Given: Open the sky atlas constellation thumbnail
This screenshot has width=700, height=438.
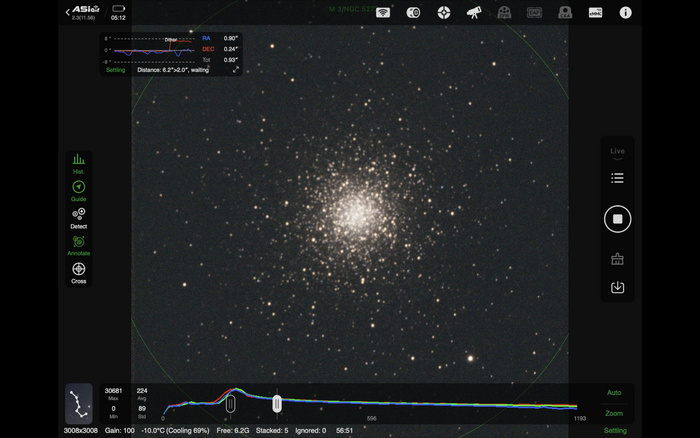Looking at the screenshot, I should pos(79,403).
